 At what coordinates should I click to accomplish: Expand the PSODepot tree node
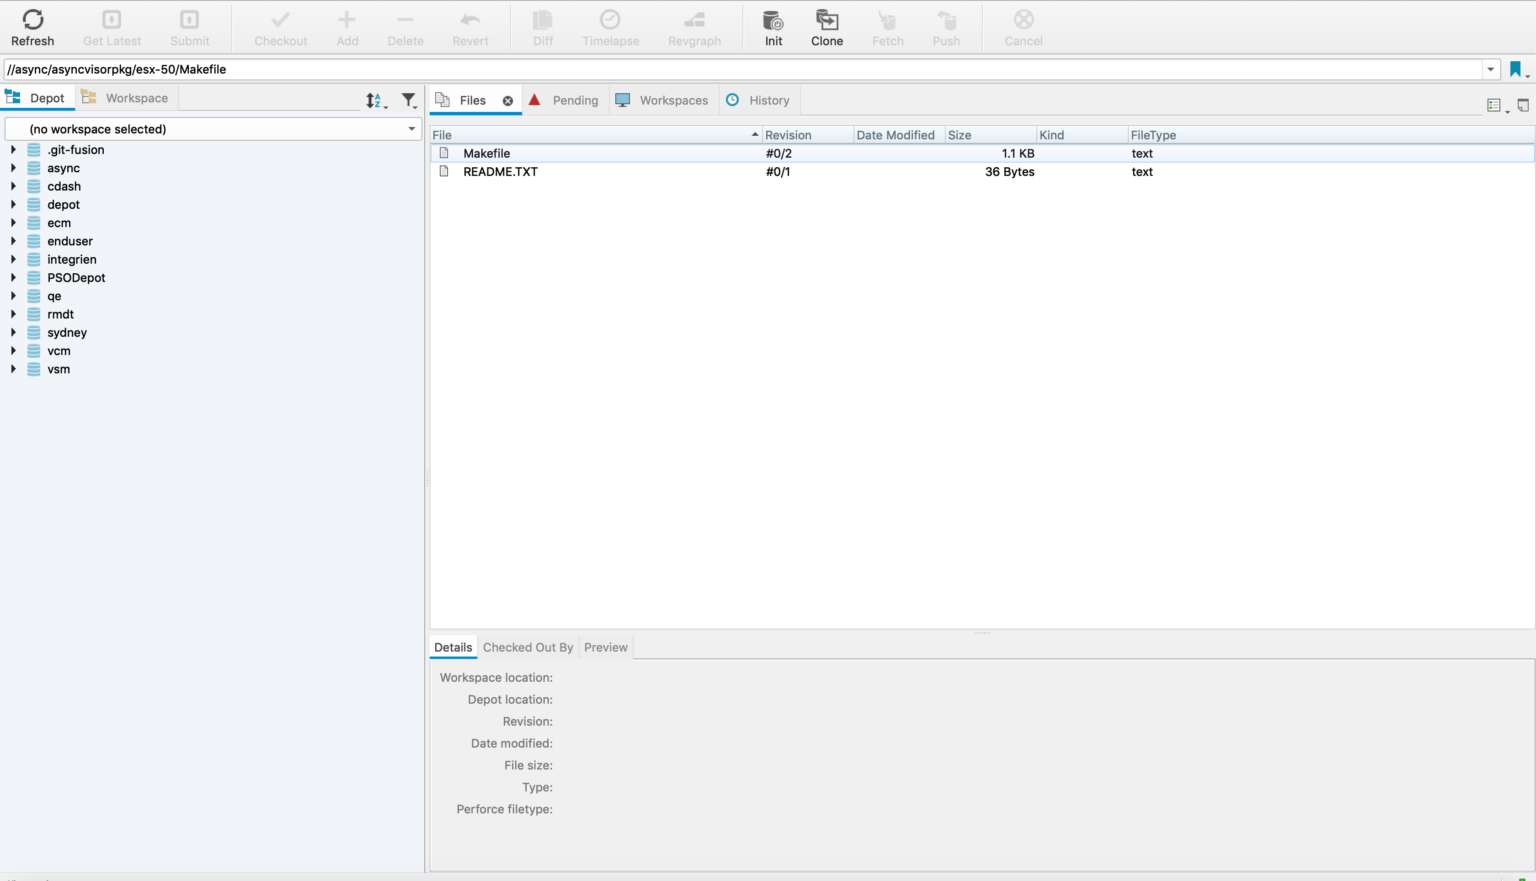13,277
